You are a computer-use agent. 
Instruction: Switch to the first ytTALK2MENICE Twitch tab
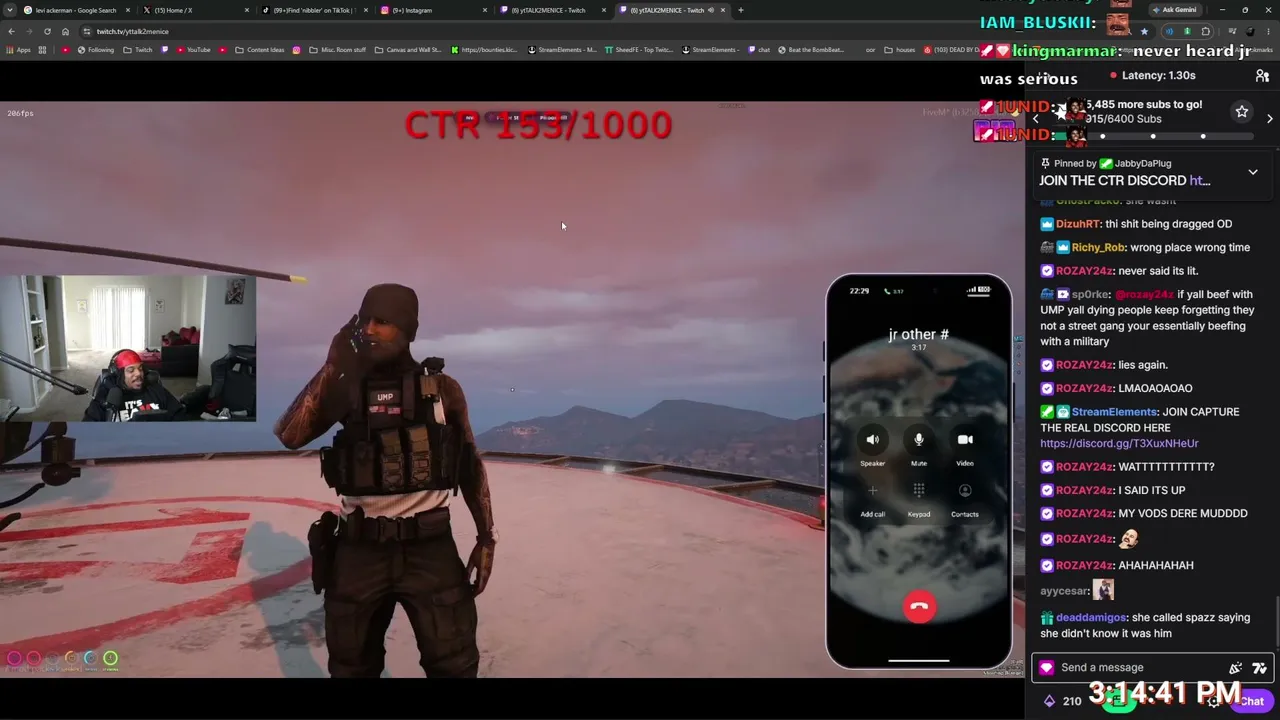click(x=550, y=10)
